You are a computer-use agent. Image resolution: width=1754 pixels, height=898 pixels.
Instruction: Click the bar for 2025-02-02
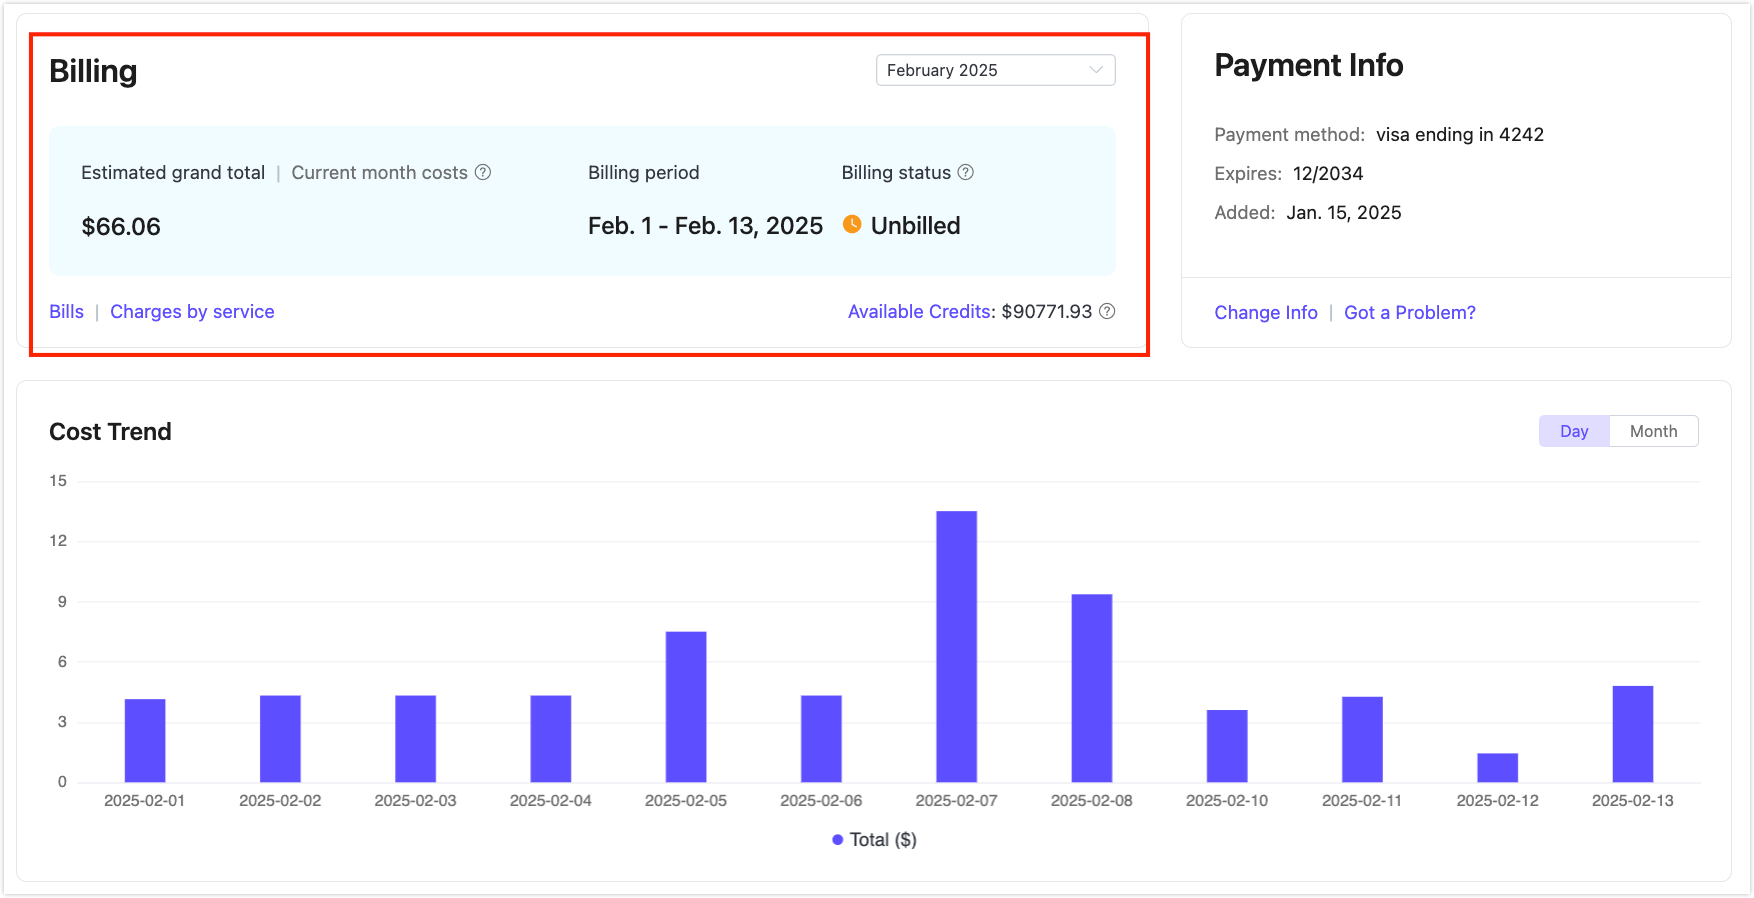[x=280, y=738]
